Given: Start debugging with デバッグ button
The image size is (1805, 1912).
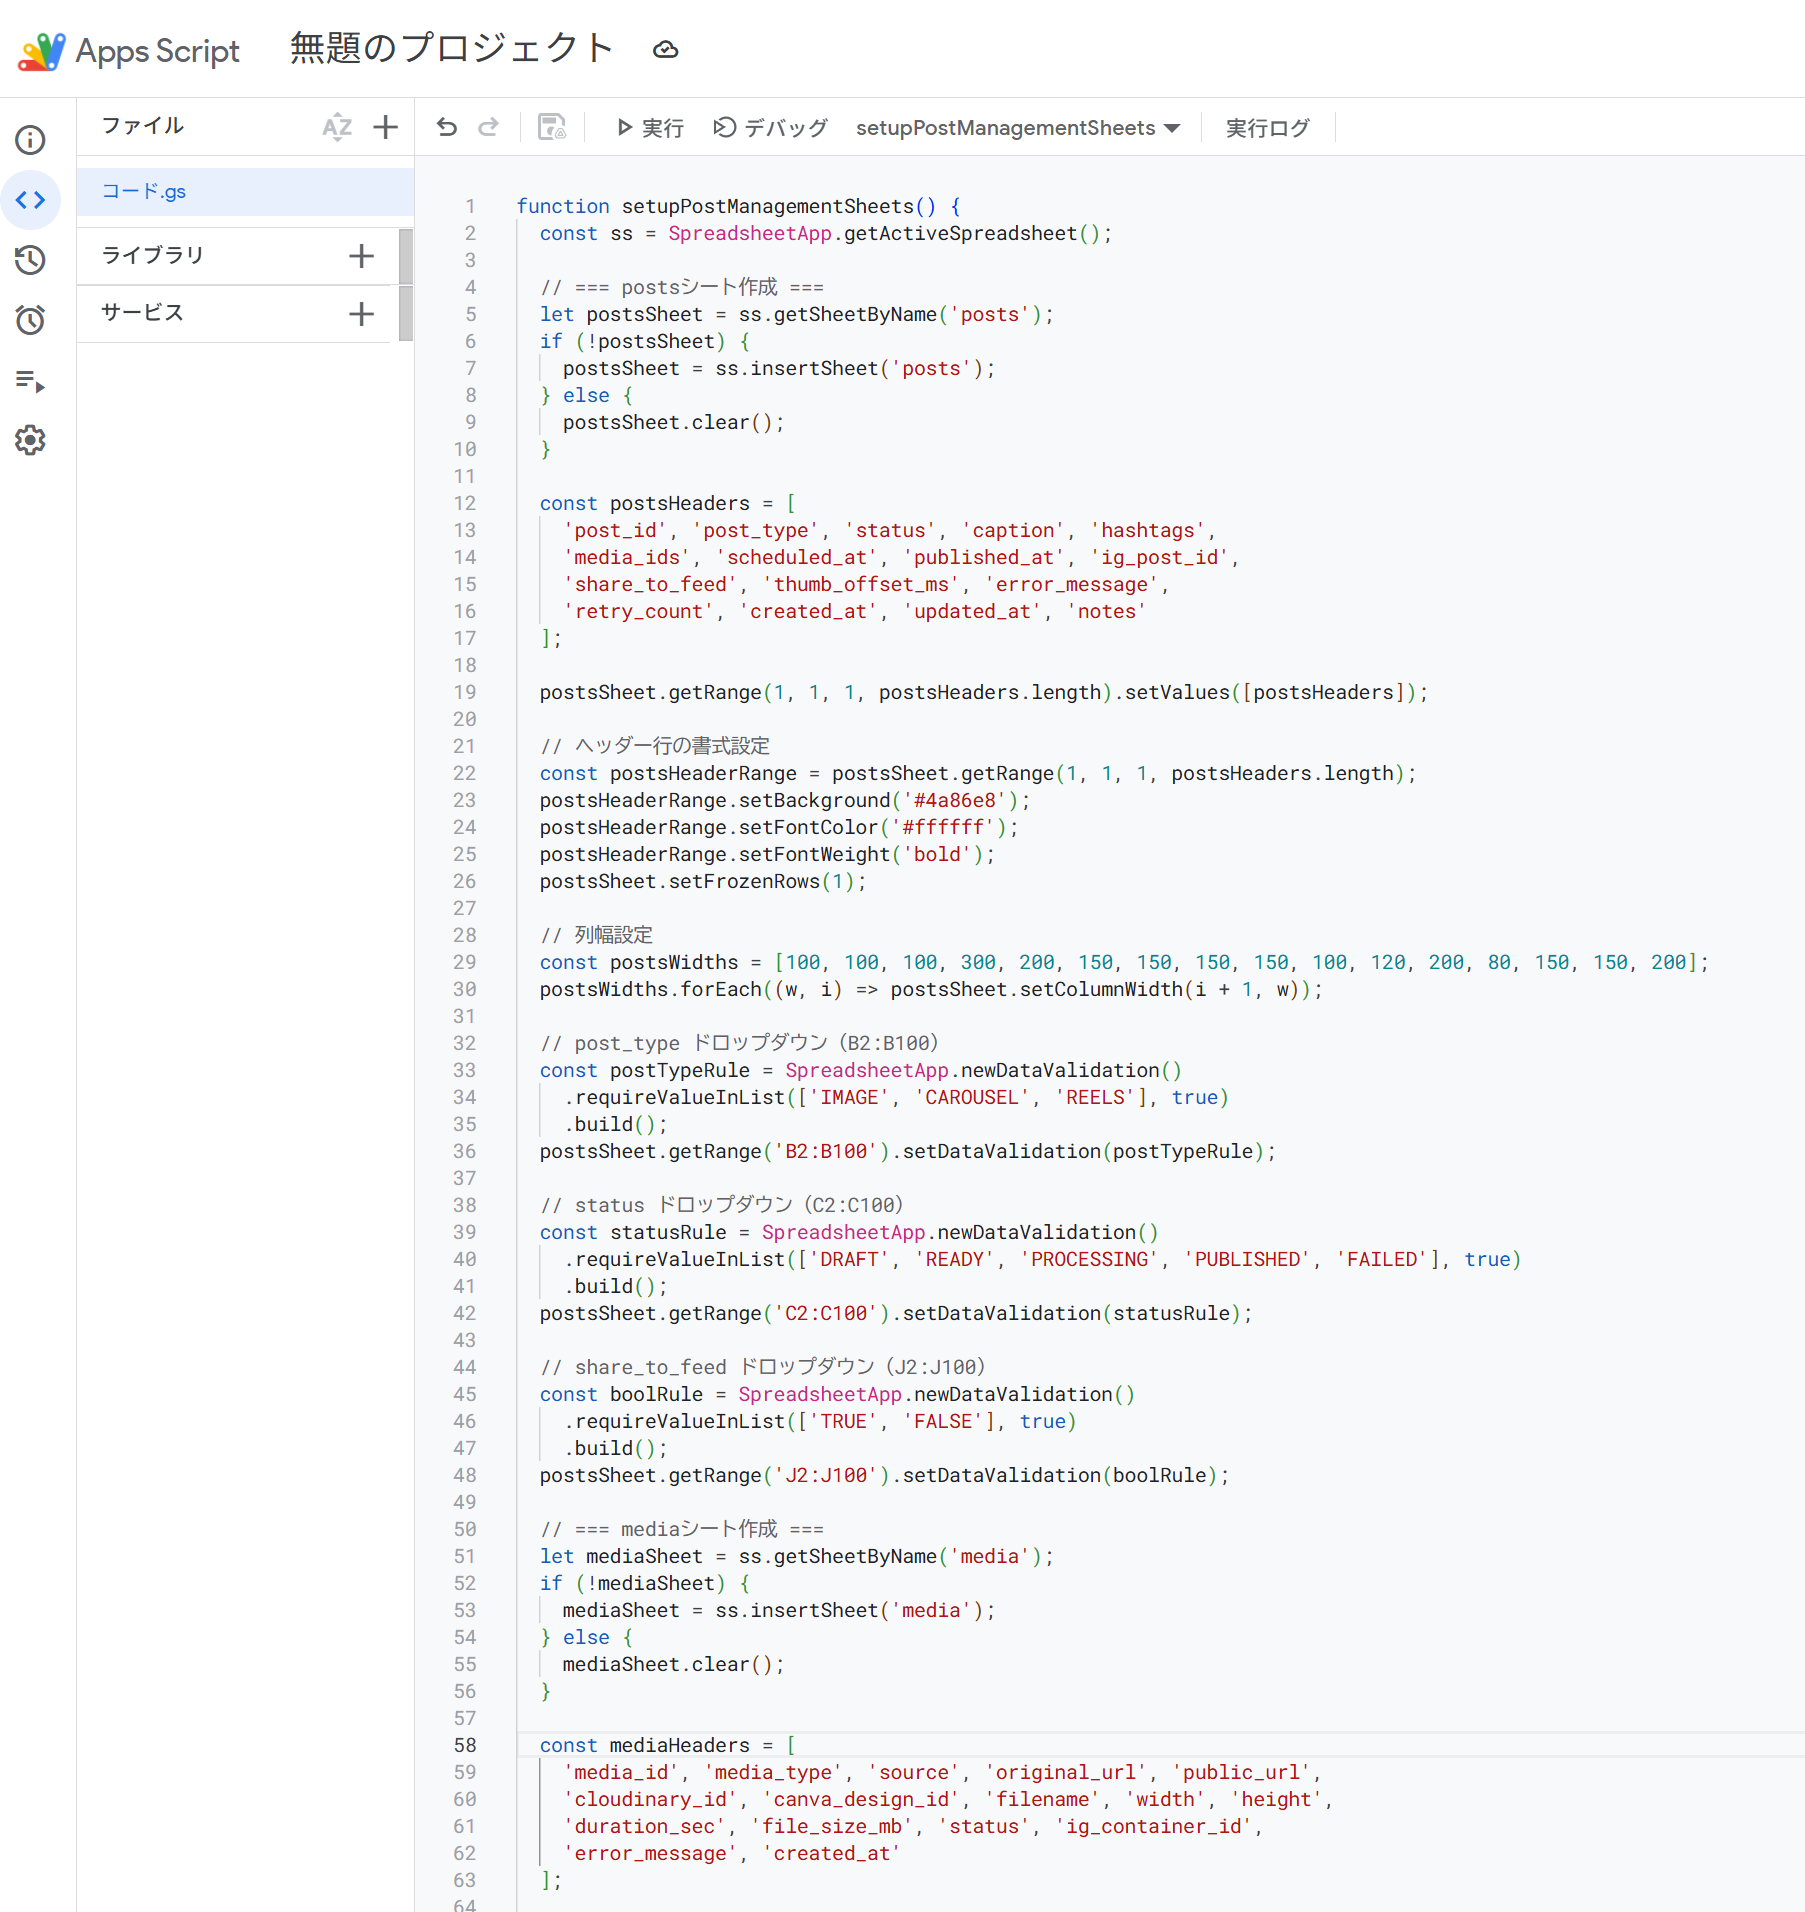Looking at the screenshot, I should [x=770, y=128].
